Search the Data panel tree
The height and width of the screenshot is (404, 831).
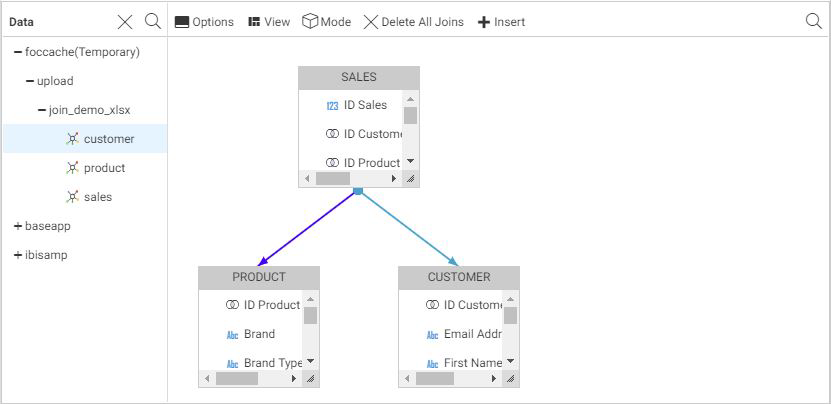pyautogui.click(x=152, y=21)
